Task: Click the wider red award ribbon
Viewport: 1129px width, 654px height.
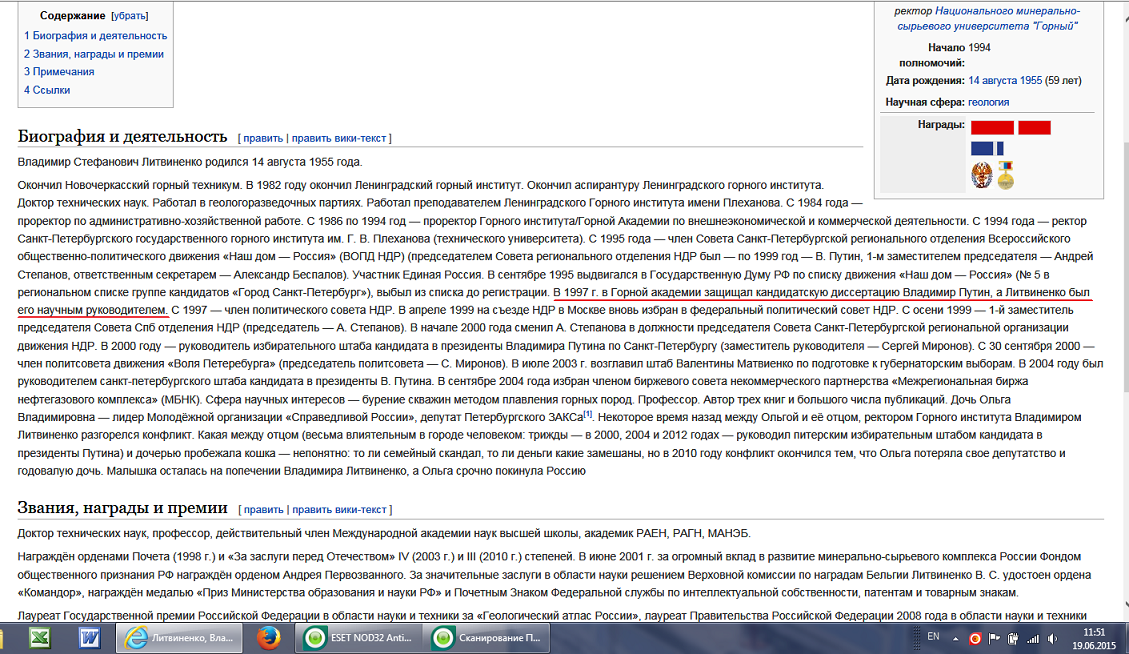Action: pyautogui.click(x=992, y=127)
